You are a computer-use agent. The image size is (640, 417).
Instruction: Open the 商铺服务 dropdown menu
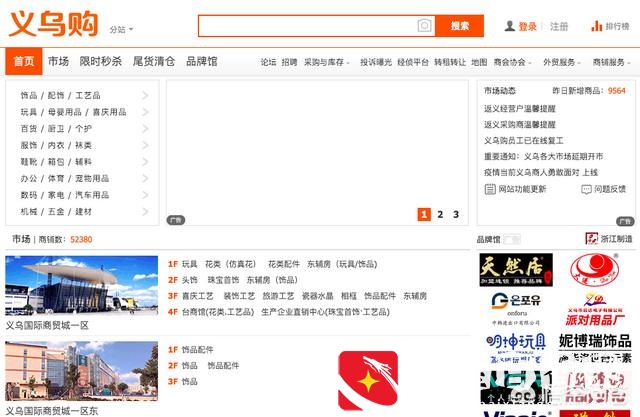[611, 62]
